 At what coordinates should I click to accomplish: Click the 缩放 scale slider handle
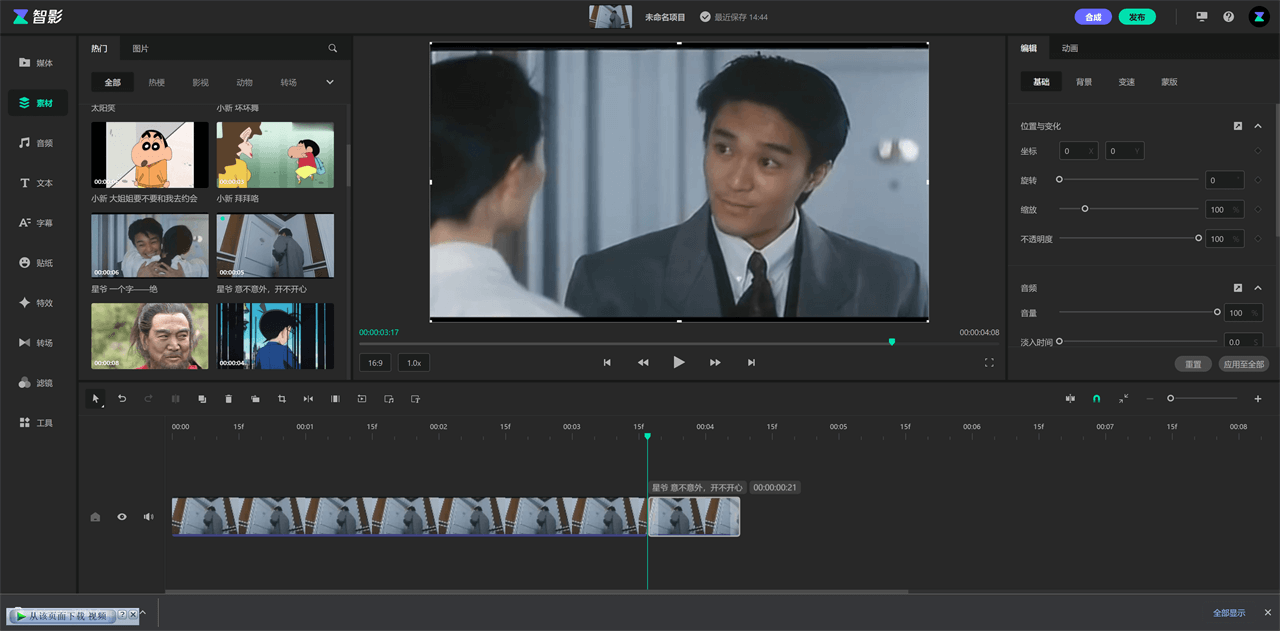click(x=1084, y=208)
